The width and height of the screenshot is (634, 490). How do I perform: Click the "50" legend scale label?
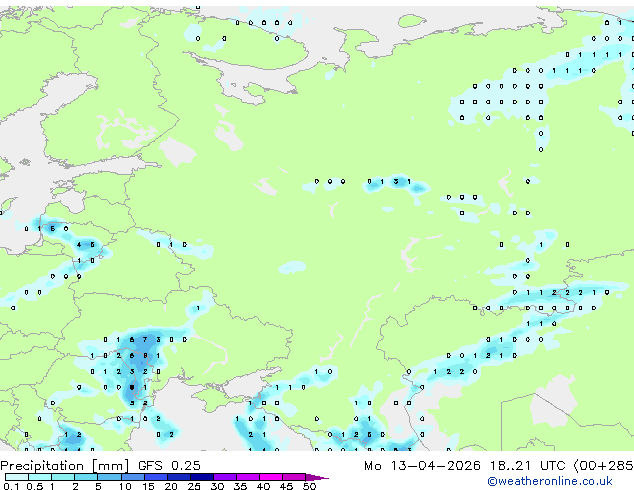coord(309,486)
